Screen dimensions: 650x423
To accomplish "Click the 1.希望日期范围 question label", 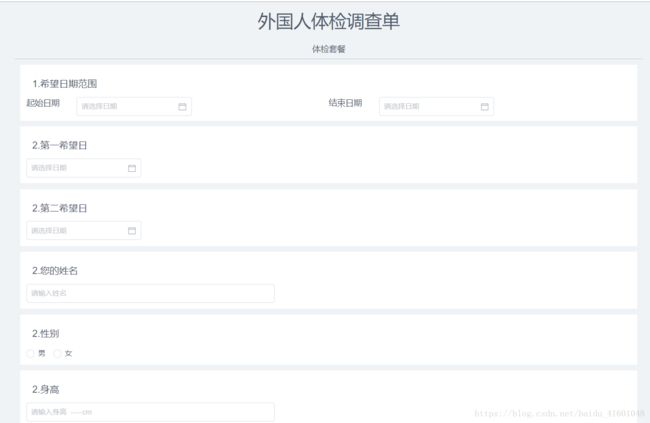I will coord(65,84).
